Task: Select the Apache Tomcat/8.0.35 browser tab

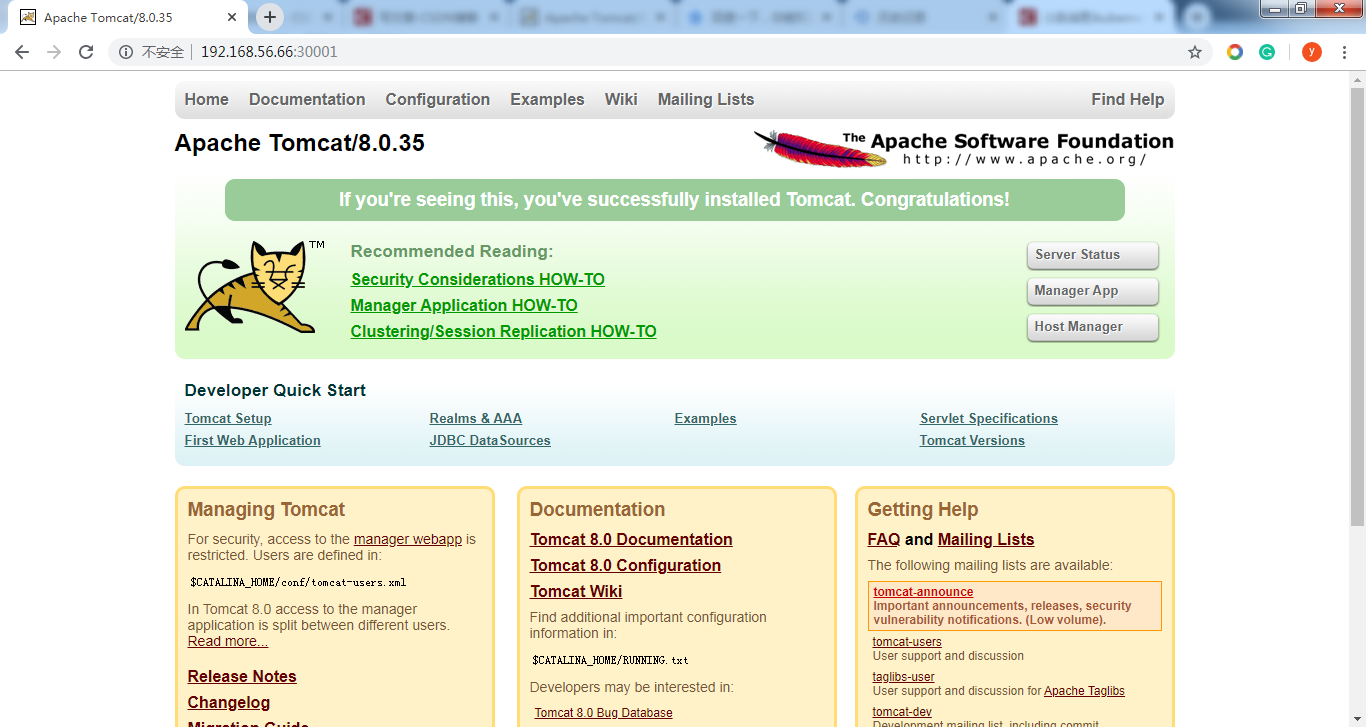Action: click(x=128, y=18)
